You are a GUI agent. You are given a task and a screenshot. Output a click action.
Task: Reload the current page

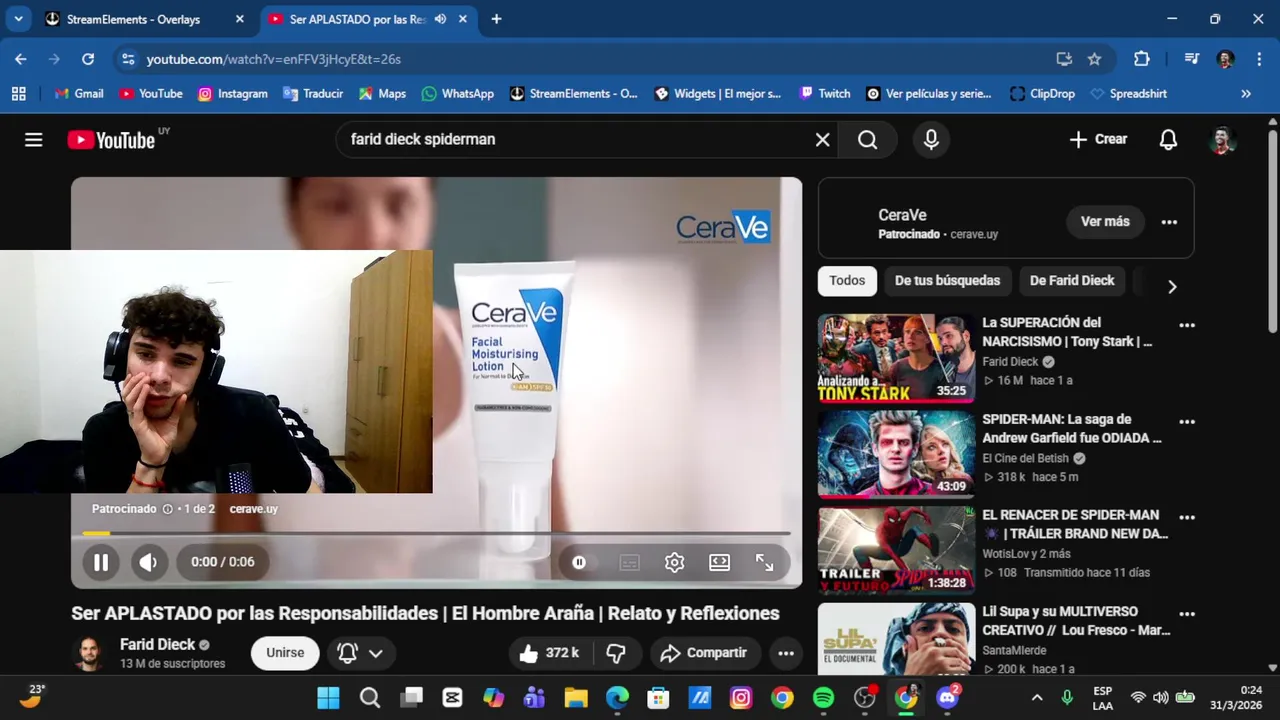pyautogui.click(x=88, y=59)
